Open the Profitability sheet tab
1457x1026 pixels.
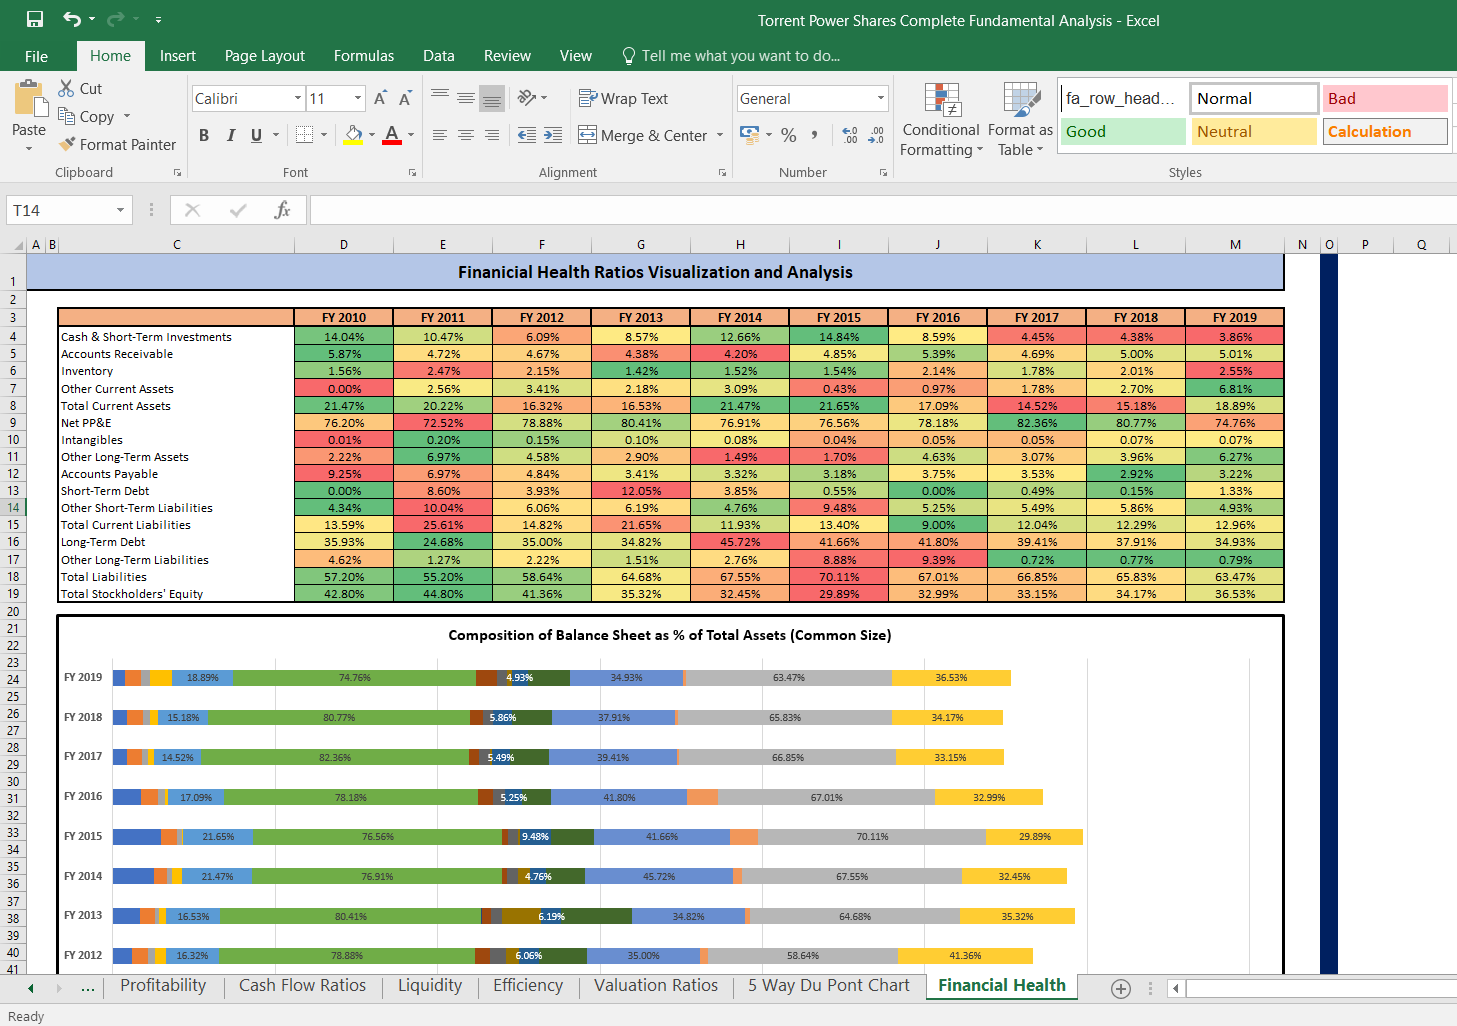point(163,986)
